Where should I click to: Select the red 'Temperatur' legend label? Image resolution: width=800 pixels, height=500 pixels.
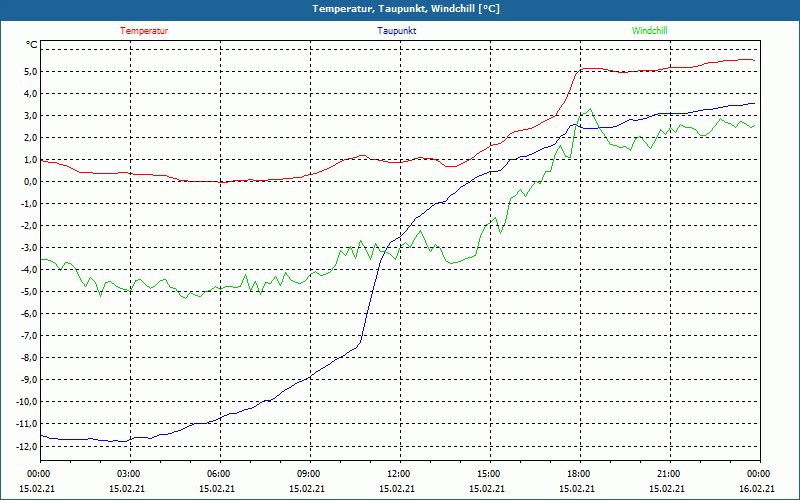pos(144,31)
